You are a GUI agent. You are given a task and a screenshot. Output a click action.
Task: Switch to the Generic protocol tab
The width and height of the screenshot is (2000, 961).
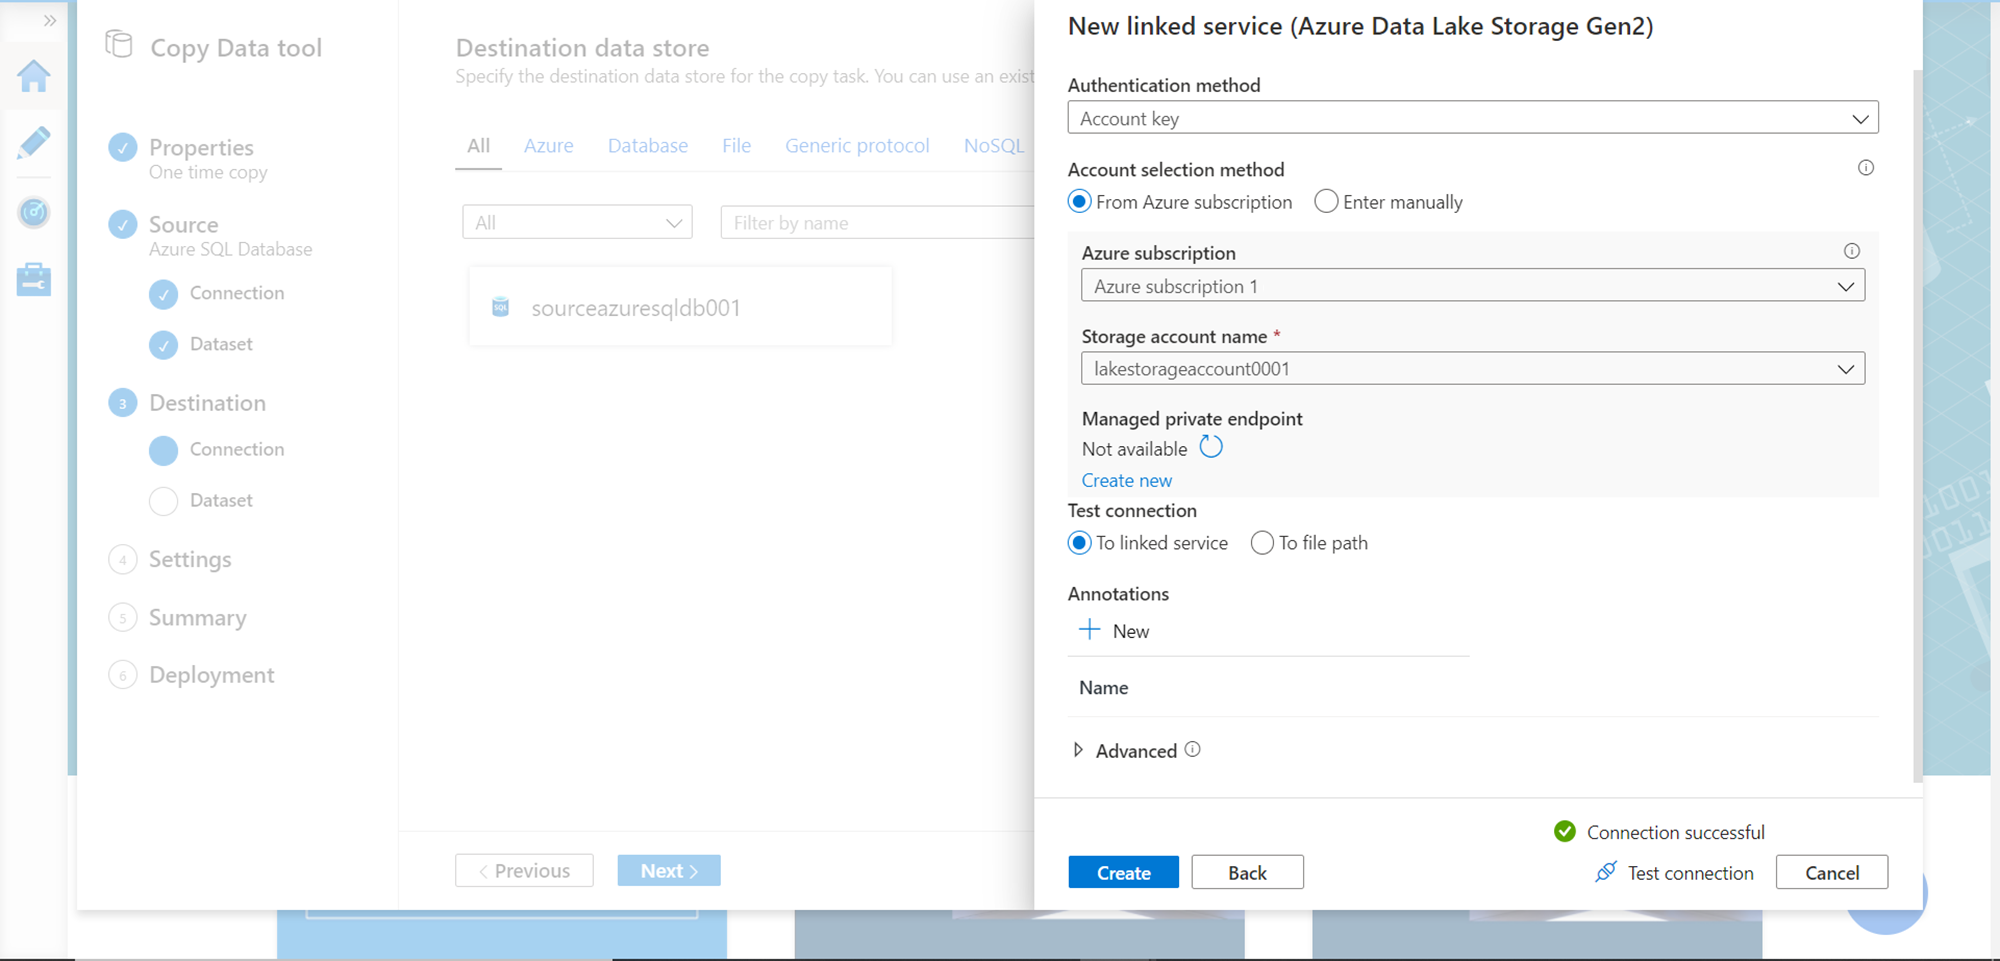coord(857,146)
